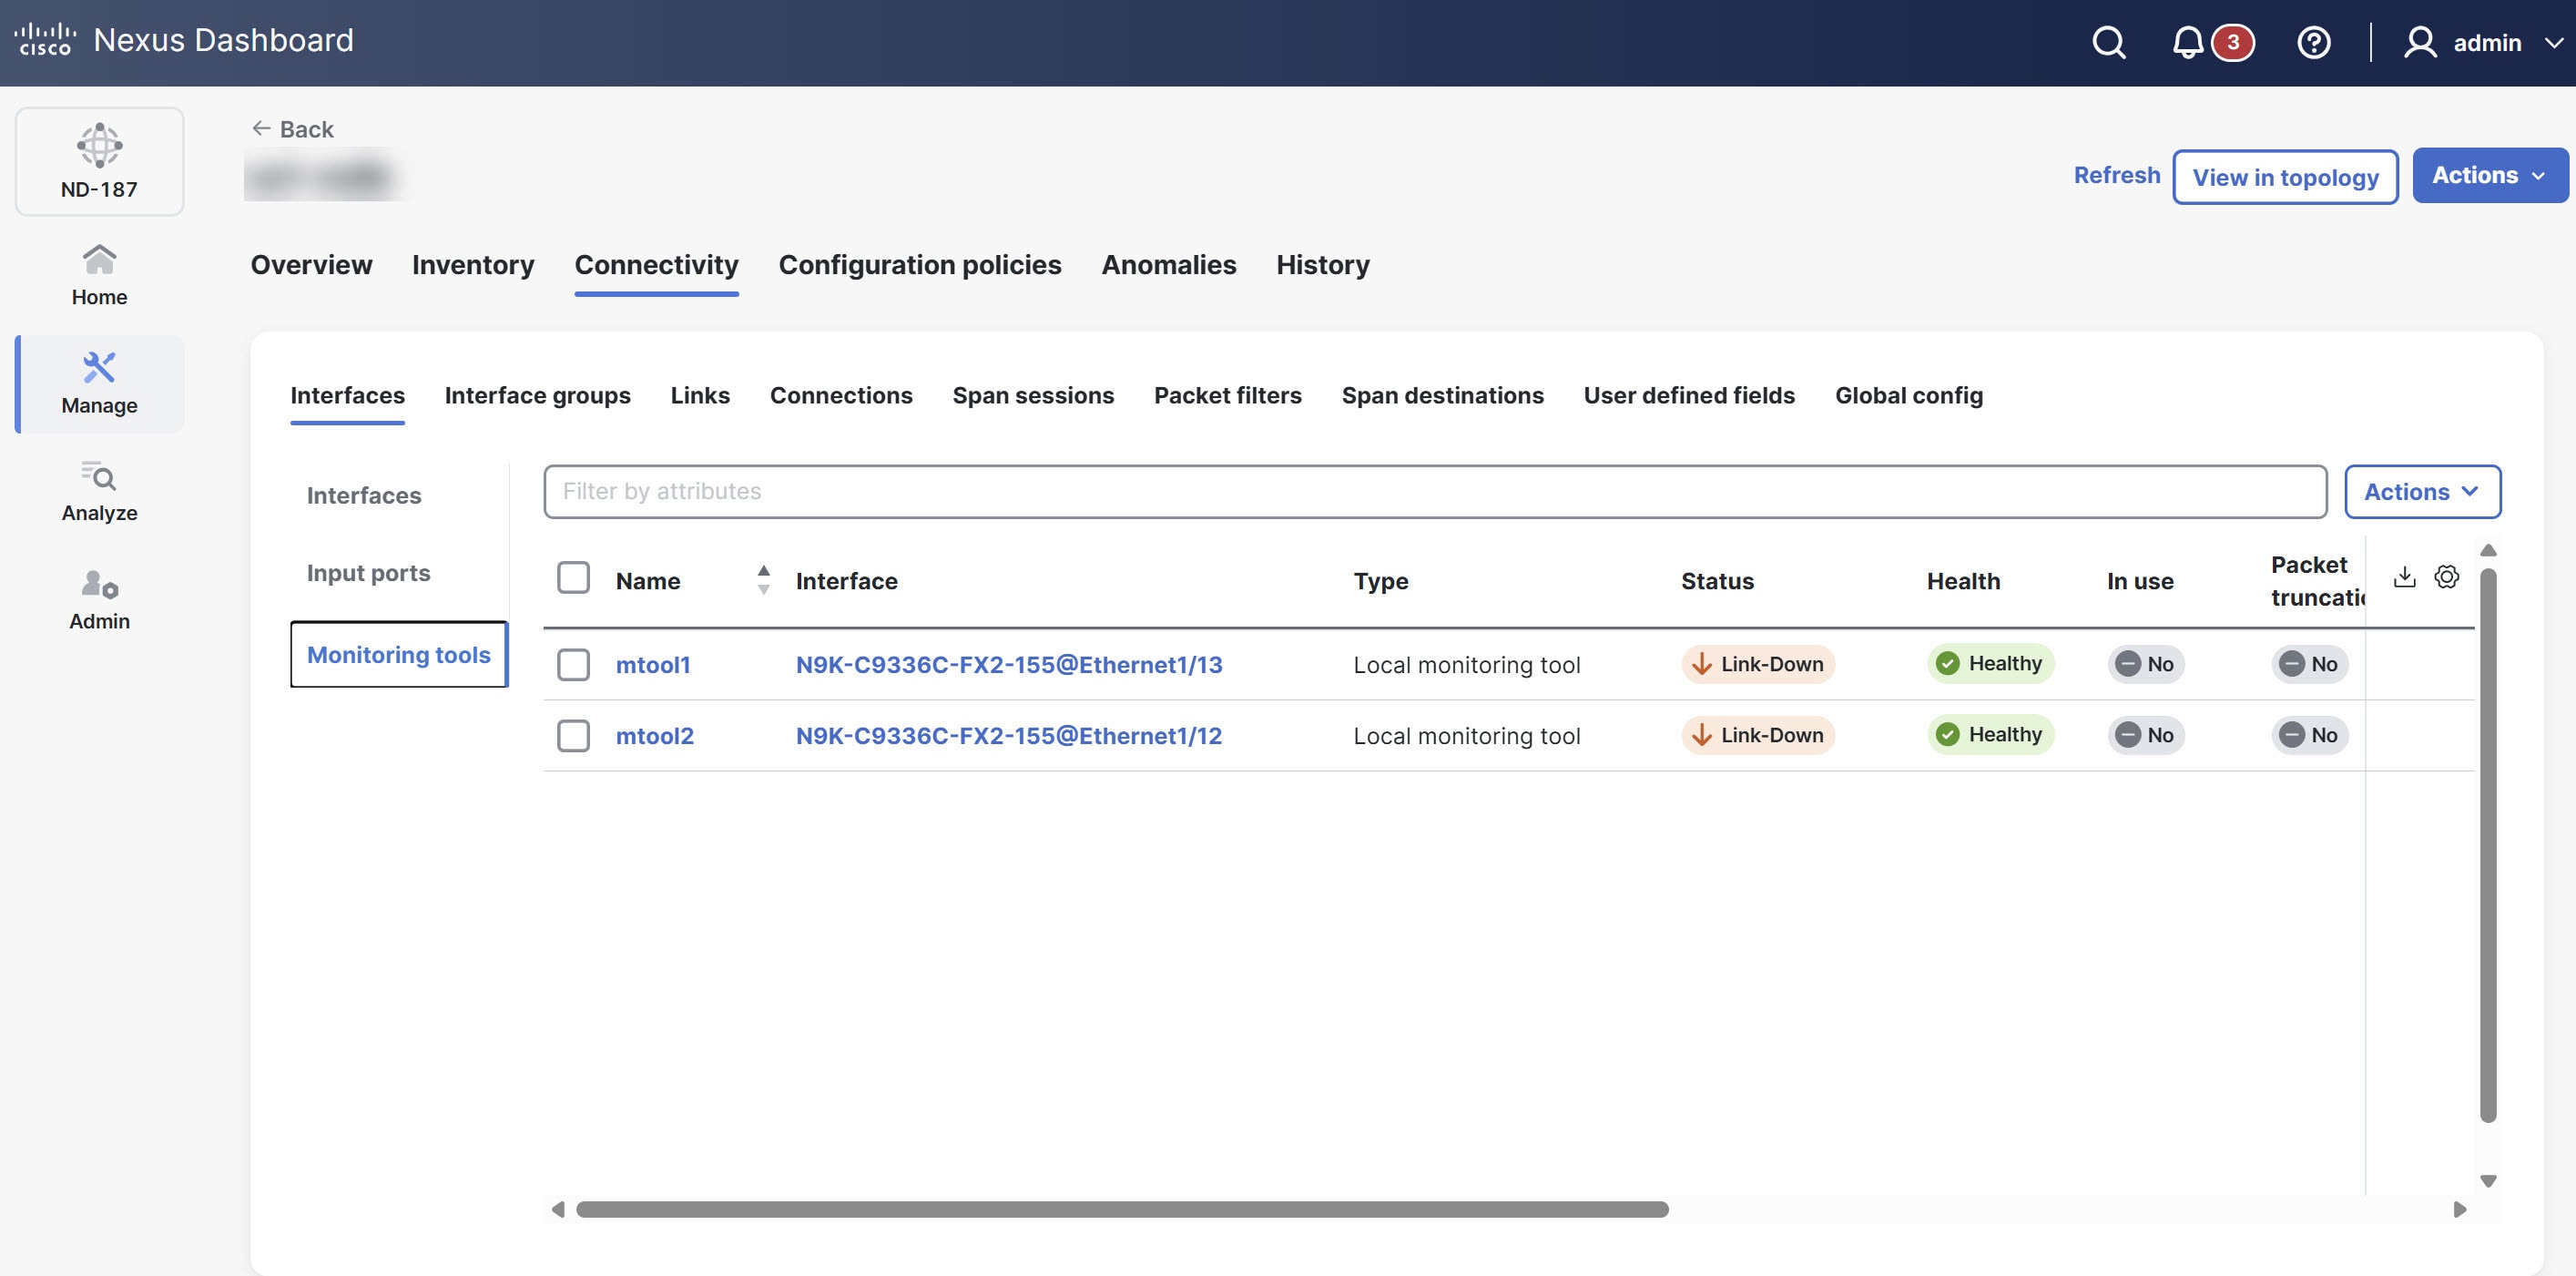Open the admin account dropdown
Screen dimensions: 2576x1276
coord(2483,42)
